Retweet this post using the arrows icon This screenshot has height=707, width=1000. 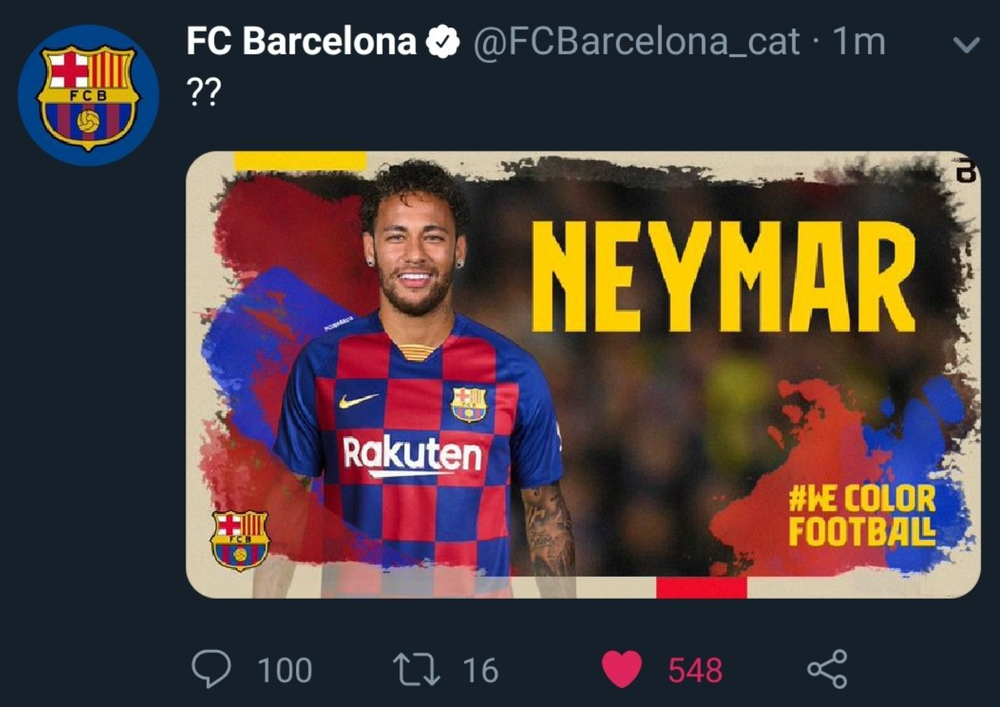416,669
